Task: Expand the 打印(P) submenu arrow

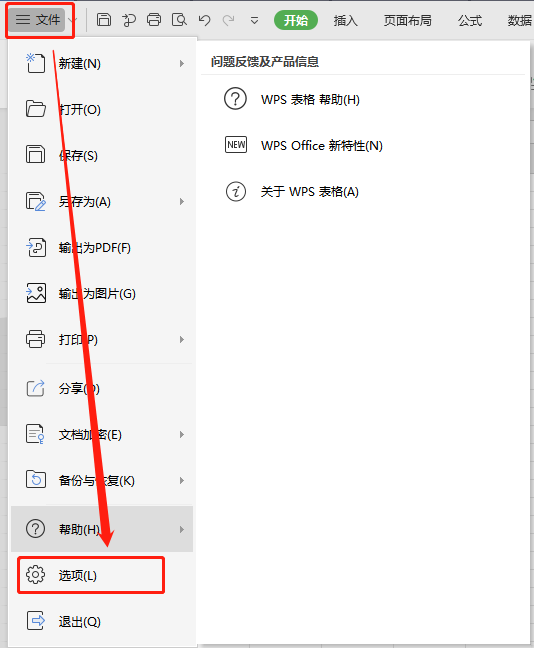Action: 181,340
